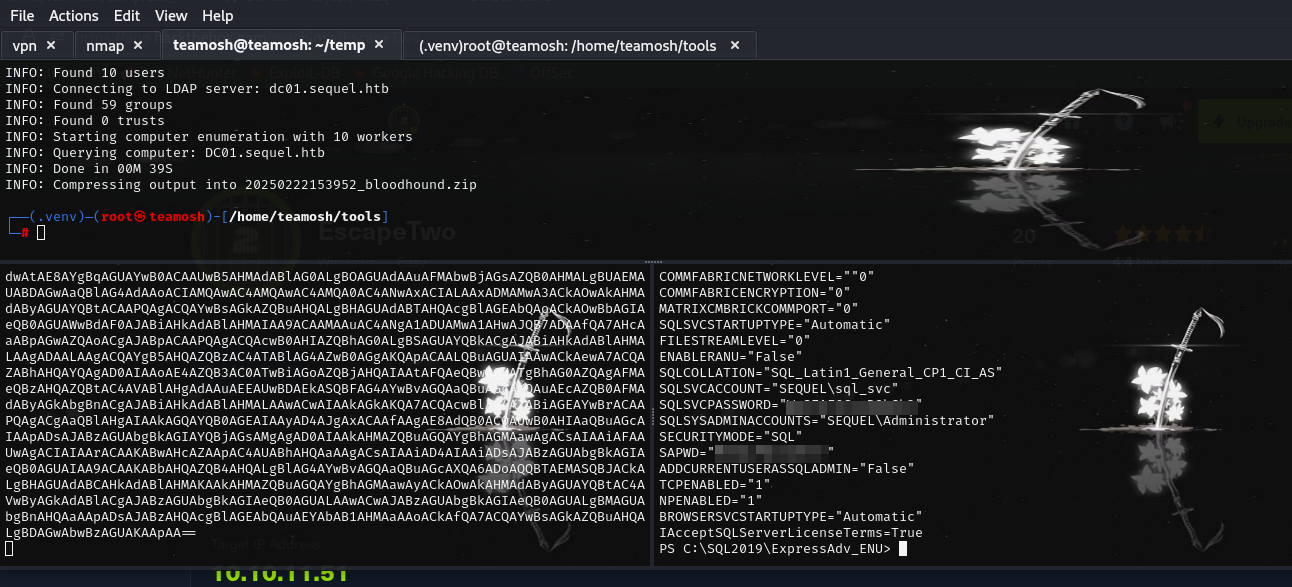The image size is (1292, 587).
Task: Click the 'Starting computer enumeration' line
Action: point(209,137)
